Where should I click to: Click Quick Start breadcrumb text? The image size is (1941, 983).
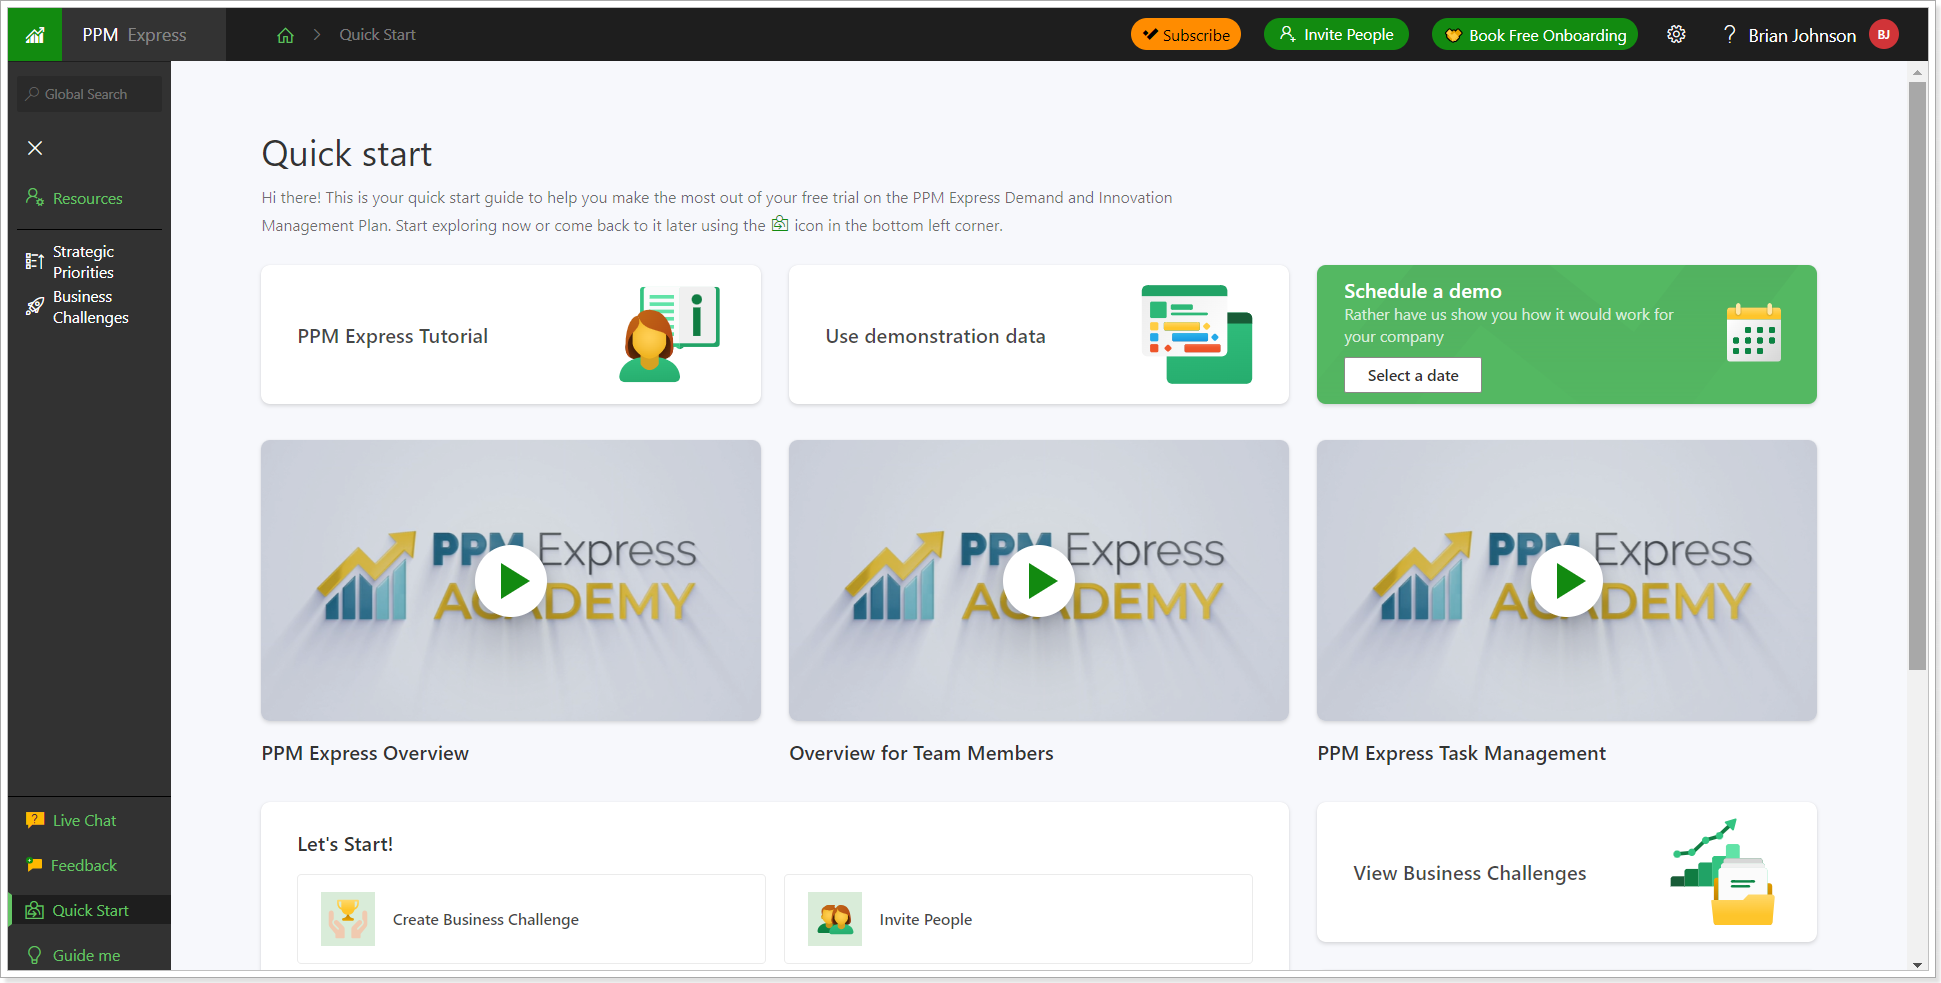[x=377, y=35]
